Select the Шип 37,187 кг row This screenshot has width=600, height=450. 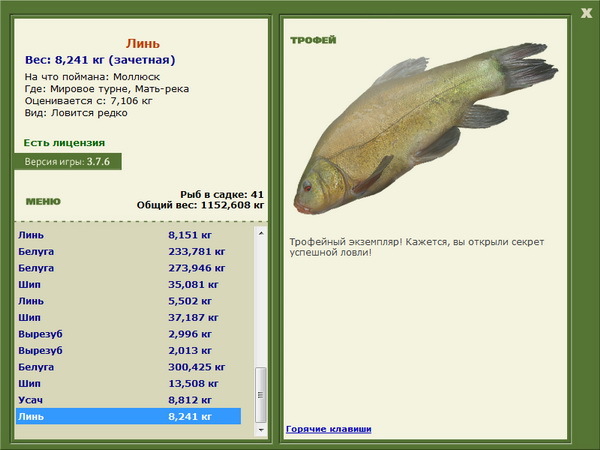pyautogui.click(x=129, y=318)
